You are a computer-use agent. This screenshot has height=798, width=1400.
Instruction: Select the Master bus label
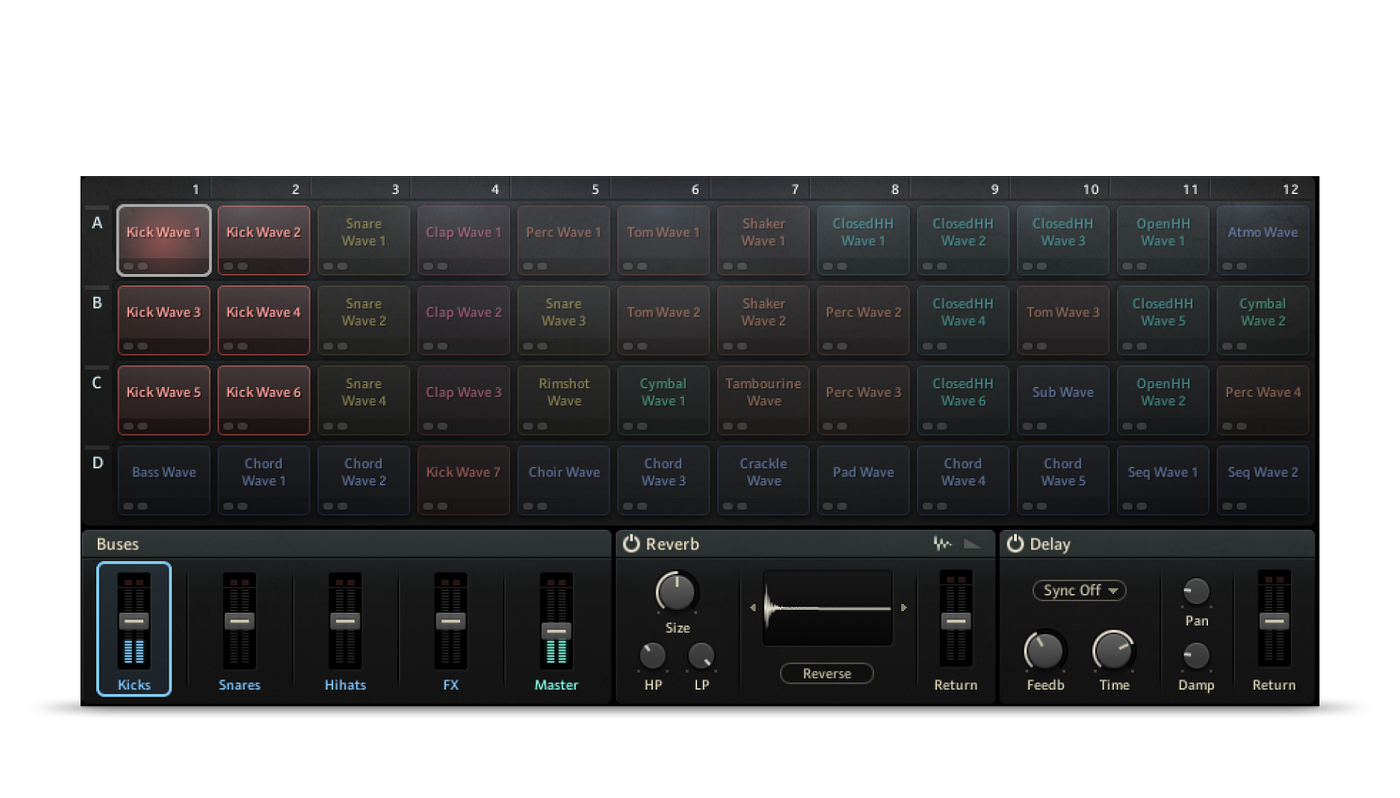[556, 685]
